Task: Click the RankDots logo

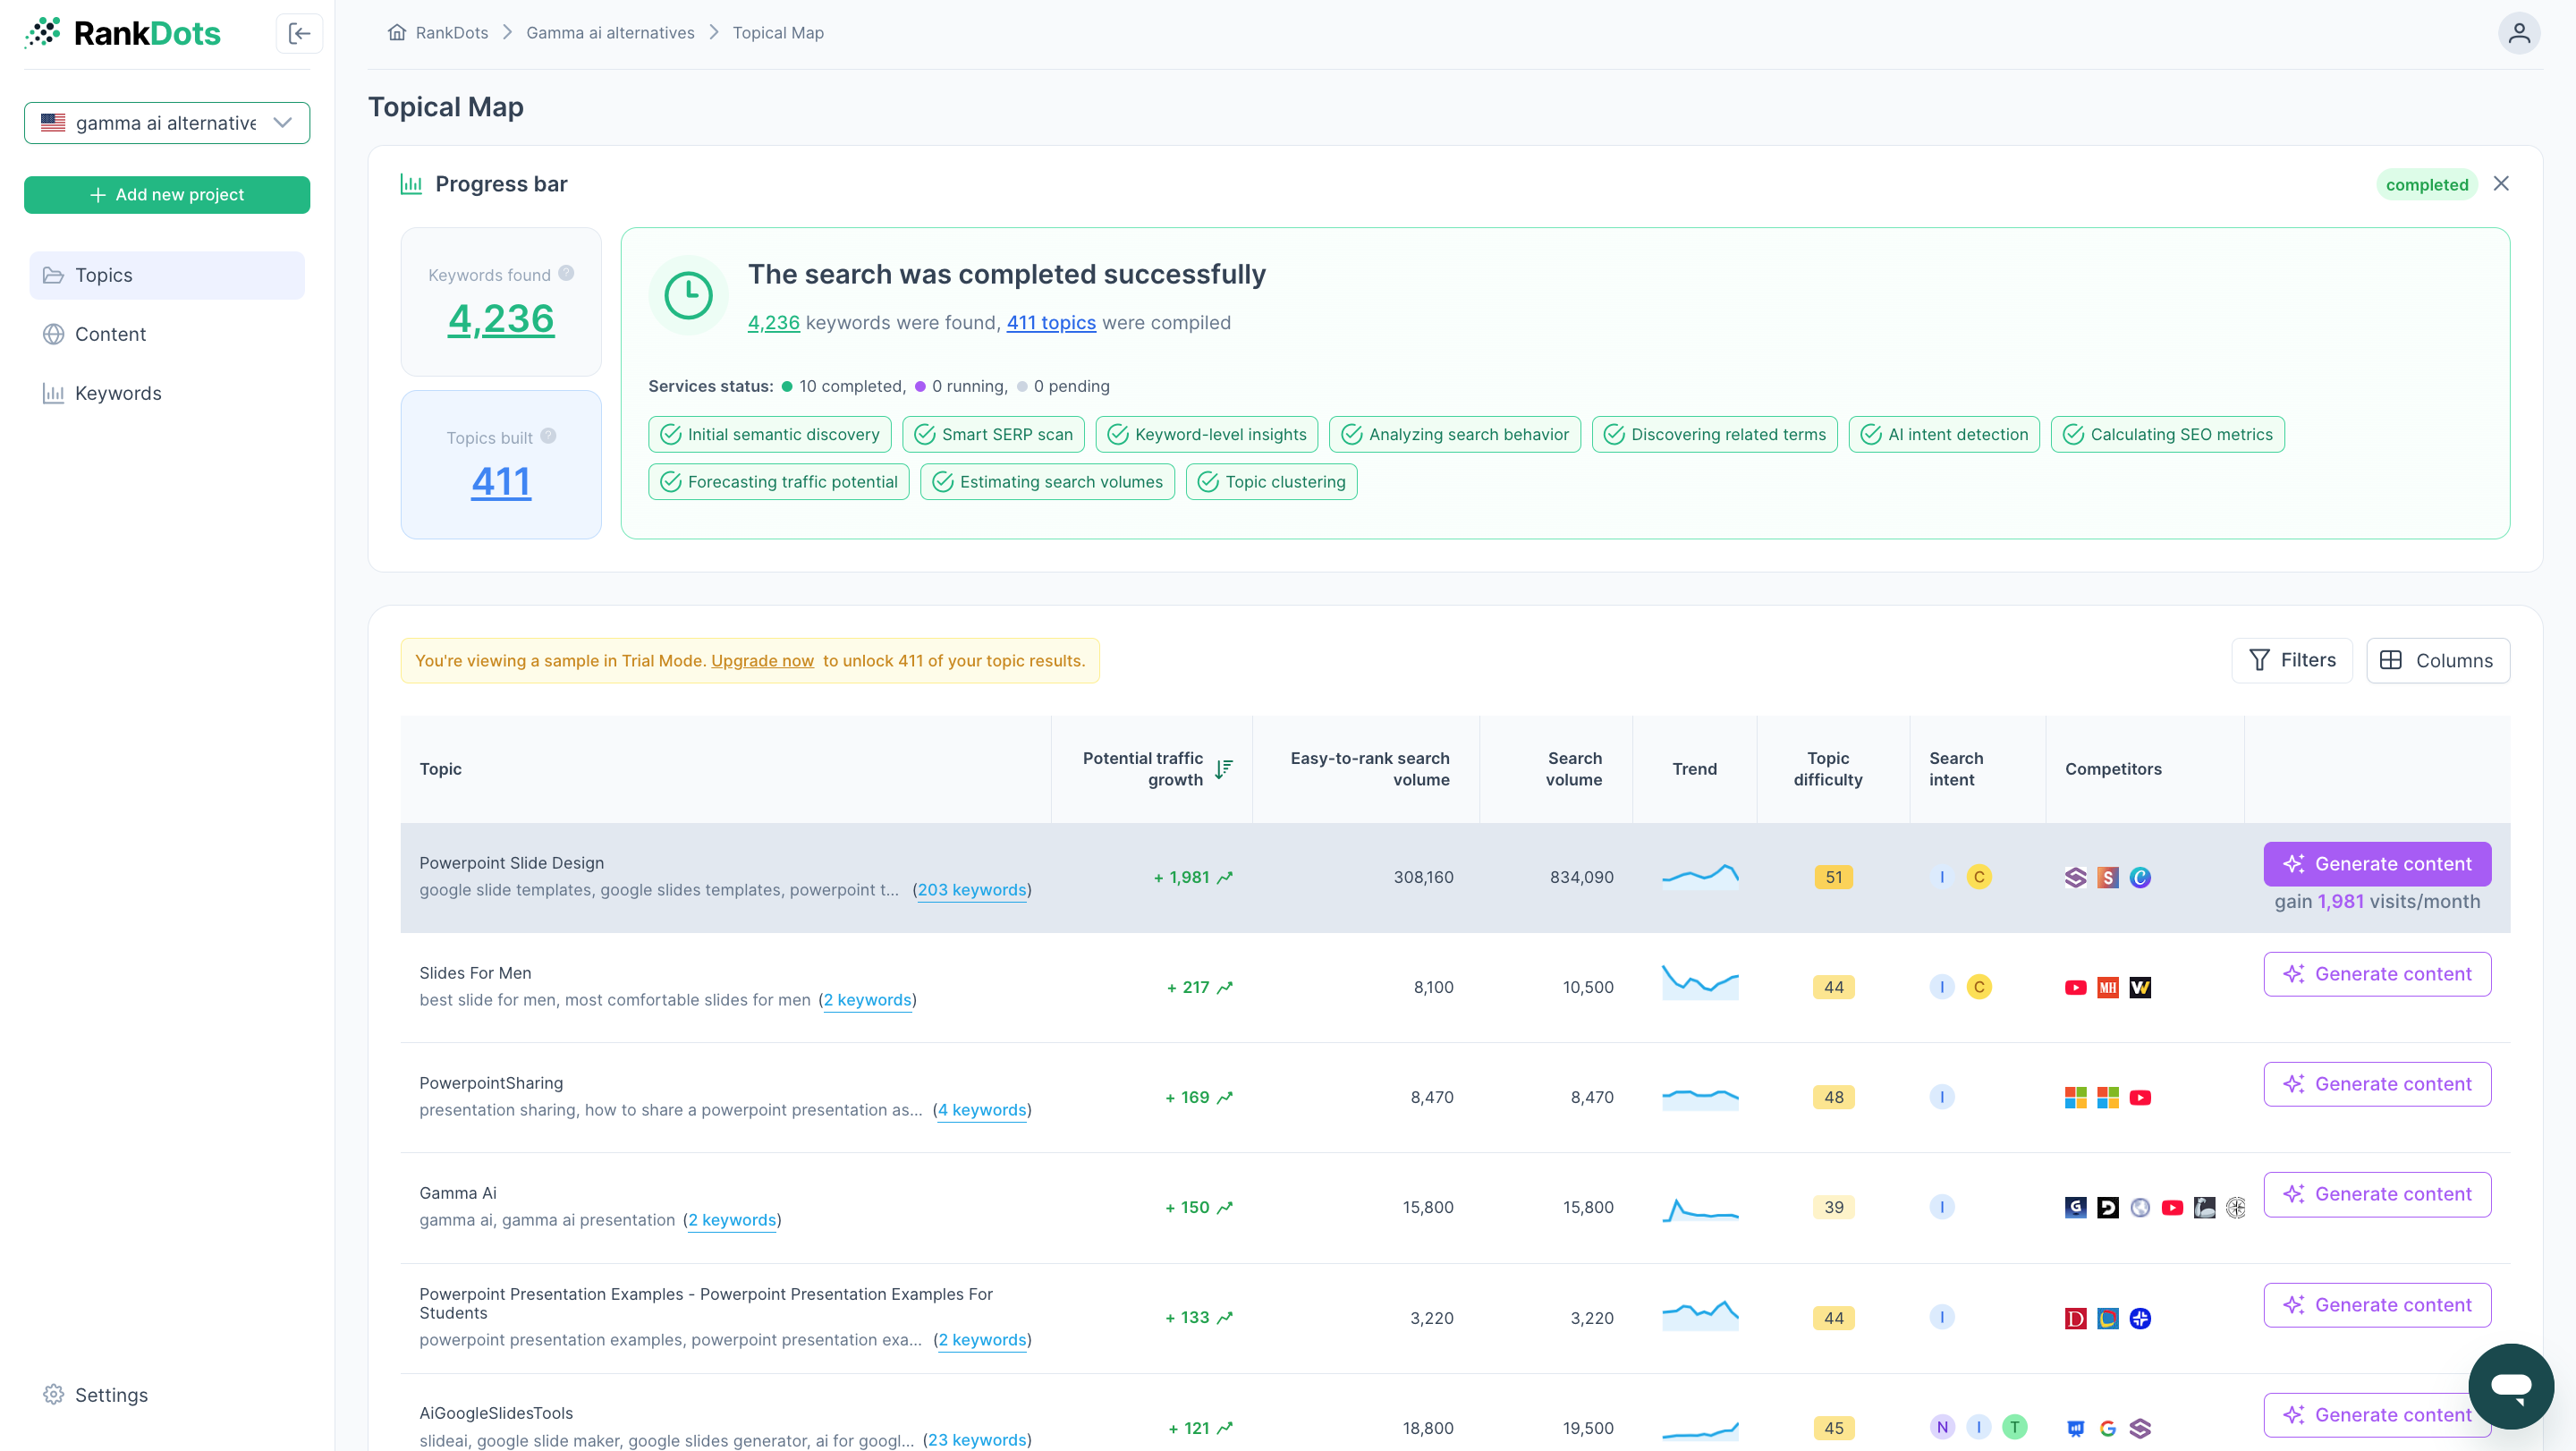Action: [122, 33]
